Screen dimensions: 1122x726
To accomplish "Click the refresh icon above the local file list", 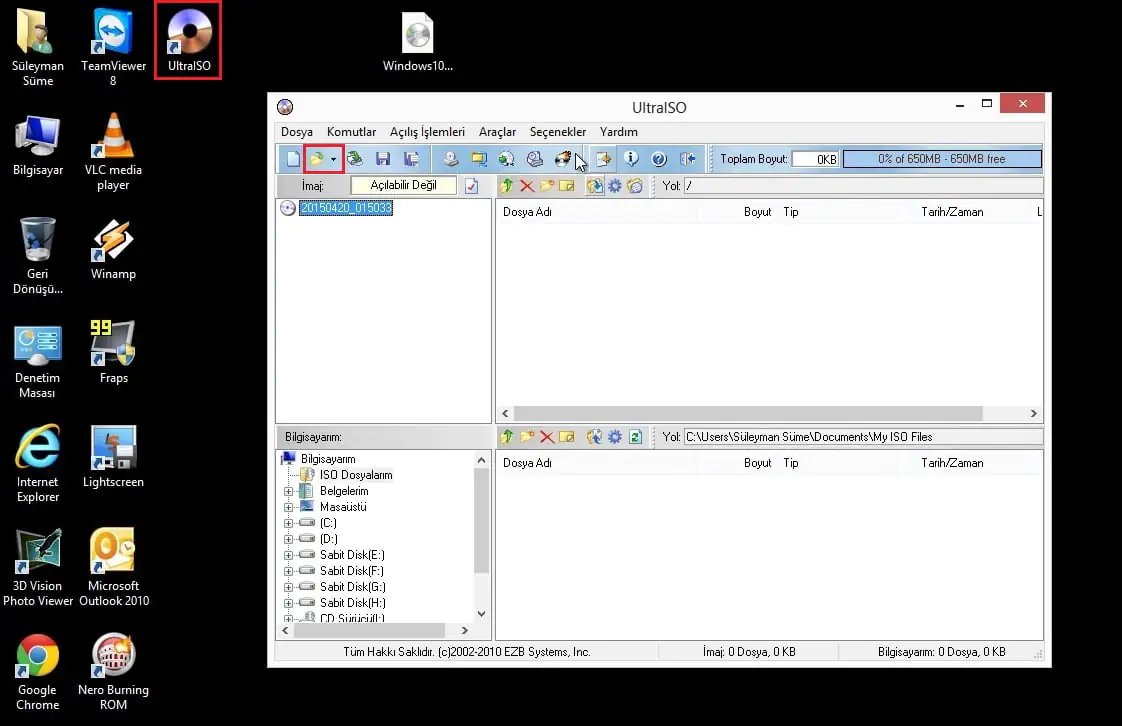I will [634, 437].
